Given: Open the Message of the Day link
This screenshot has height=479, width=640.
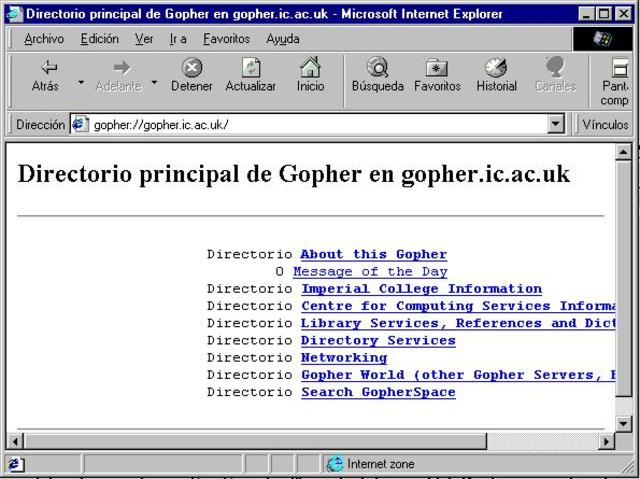Looking at the screenshot, I should [370, 271].
